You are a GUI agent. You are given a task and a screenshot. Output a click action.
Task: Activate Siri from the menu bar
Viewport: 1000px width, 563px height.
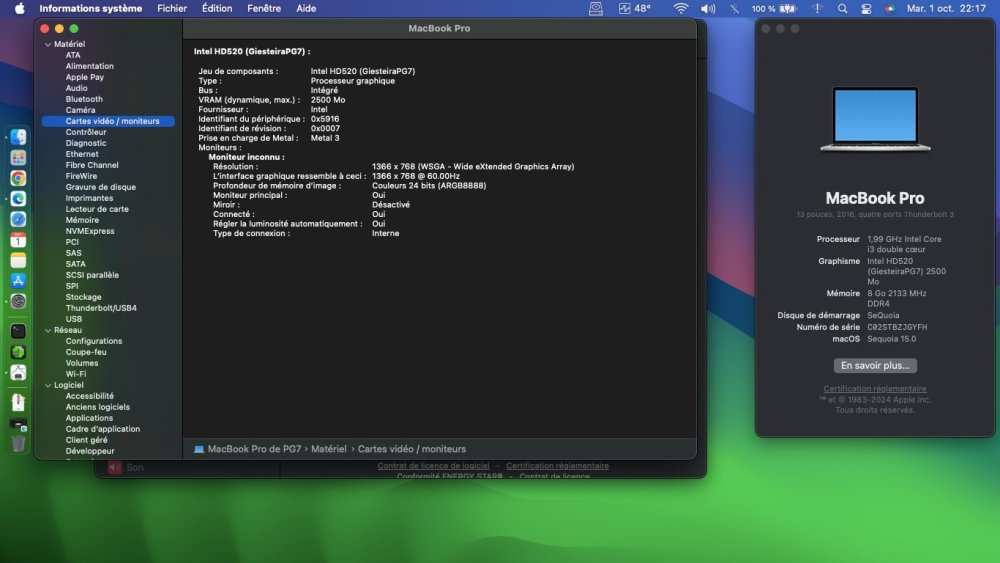[890, 8]
